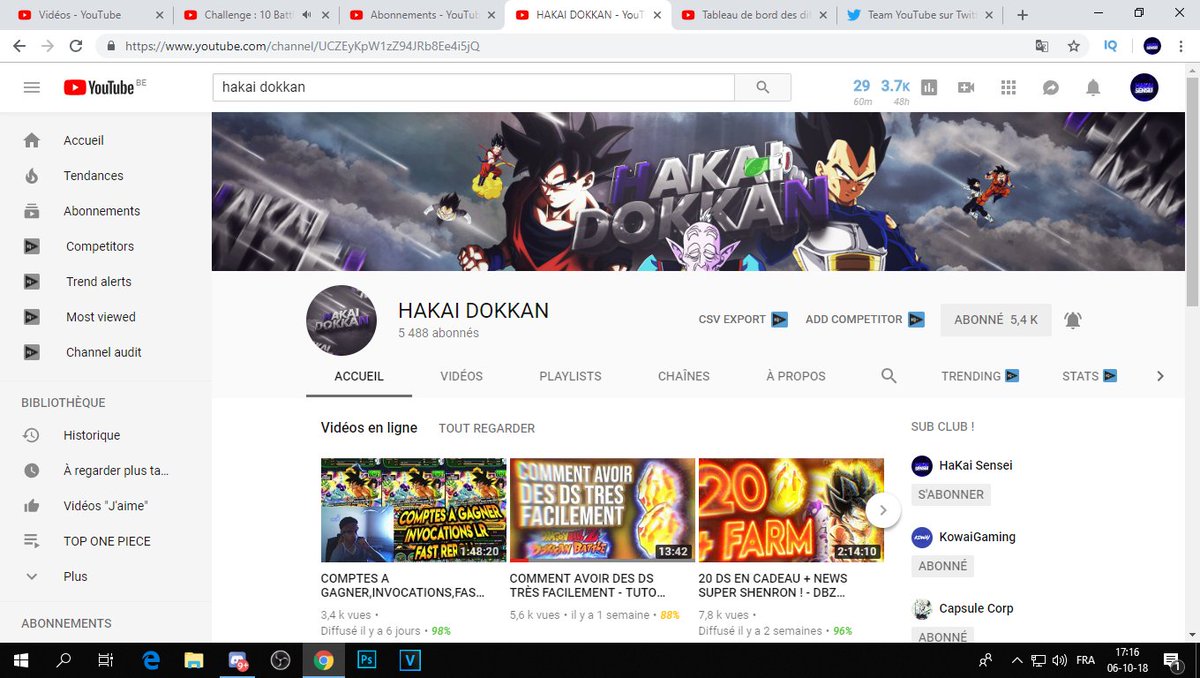Image resolution: width=1200 pixels, height=678 pixels.
Task: Open the notifications bell in header
Action: point(1093,88)
